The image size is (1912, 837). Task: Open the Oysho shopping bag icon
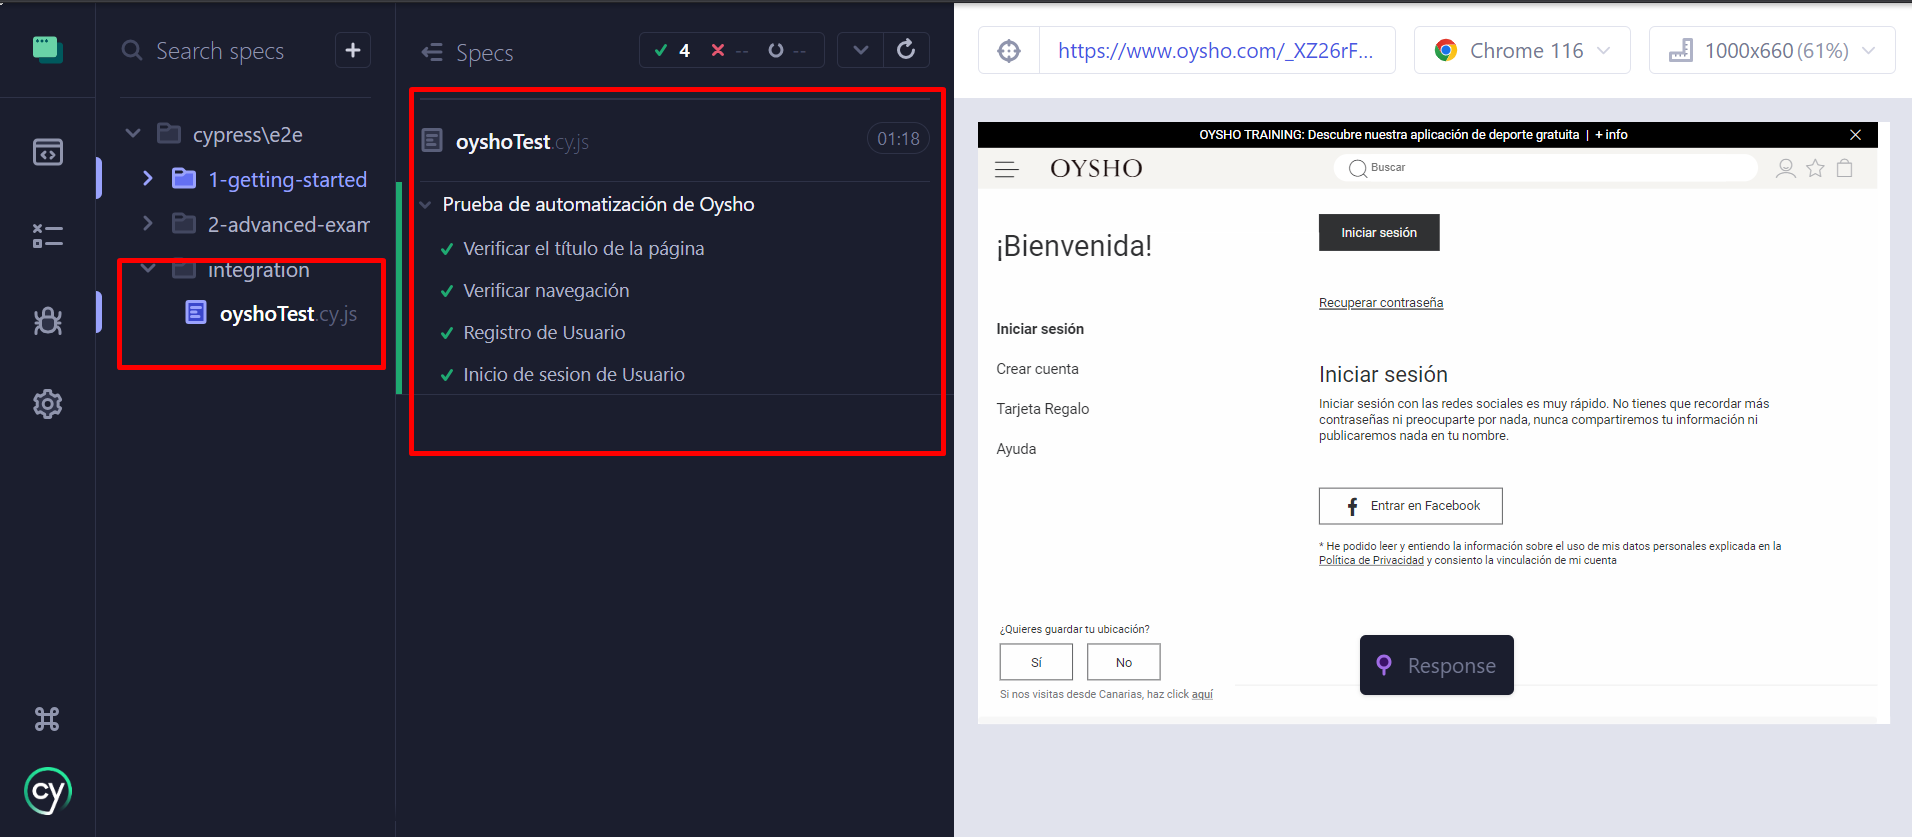1845,168
